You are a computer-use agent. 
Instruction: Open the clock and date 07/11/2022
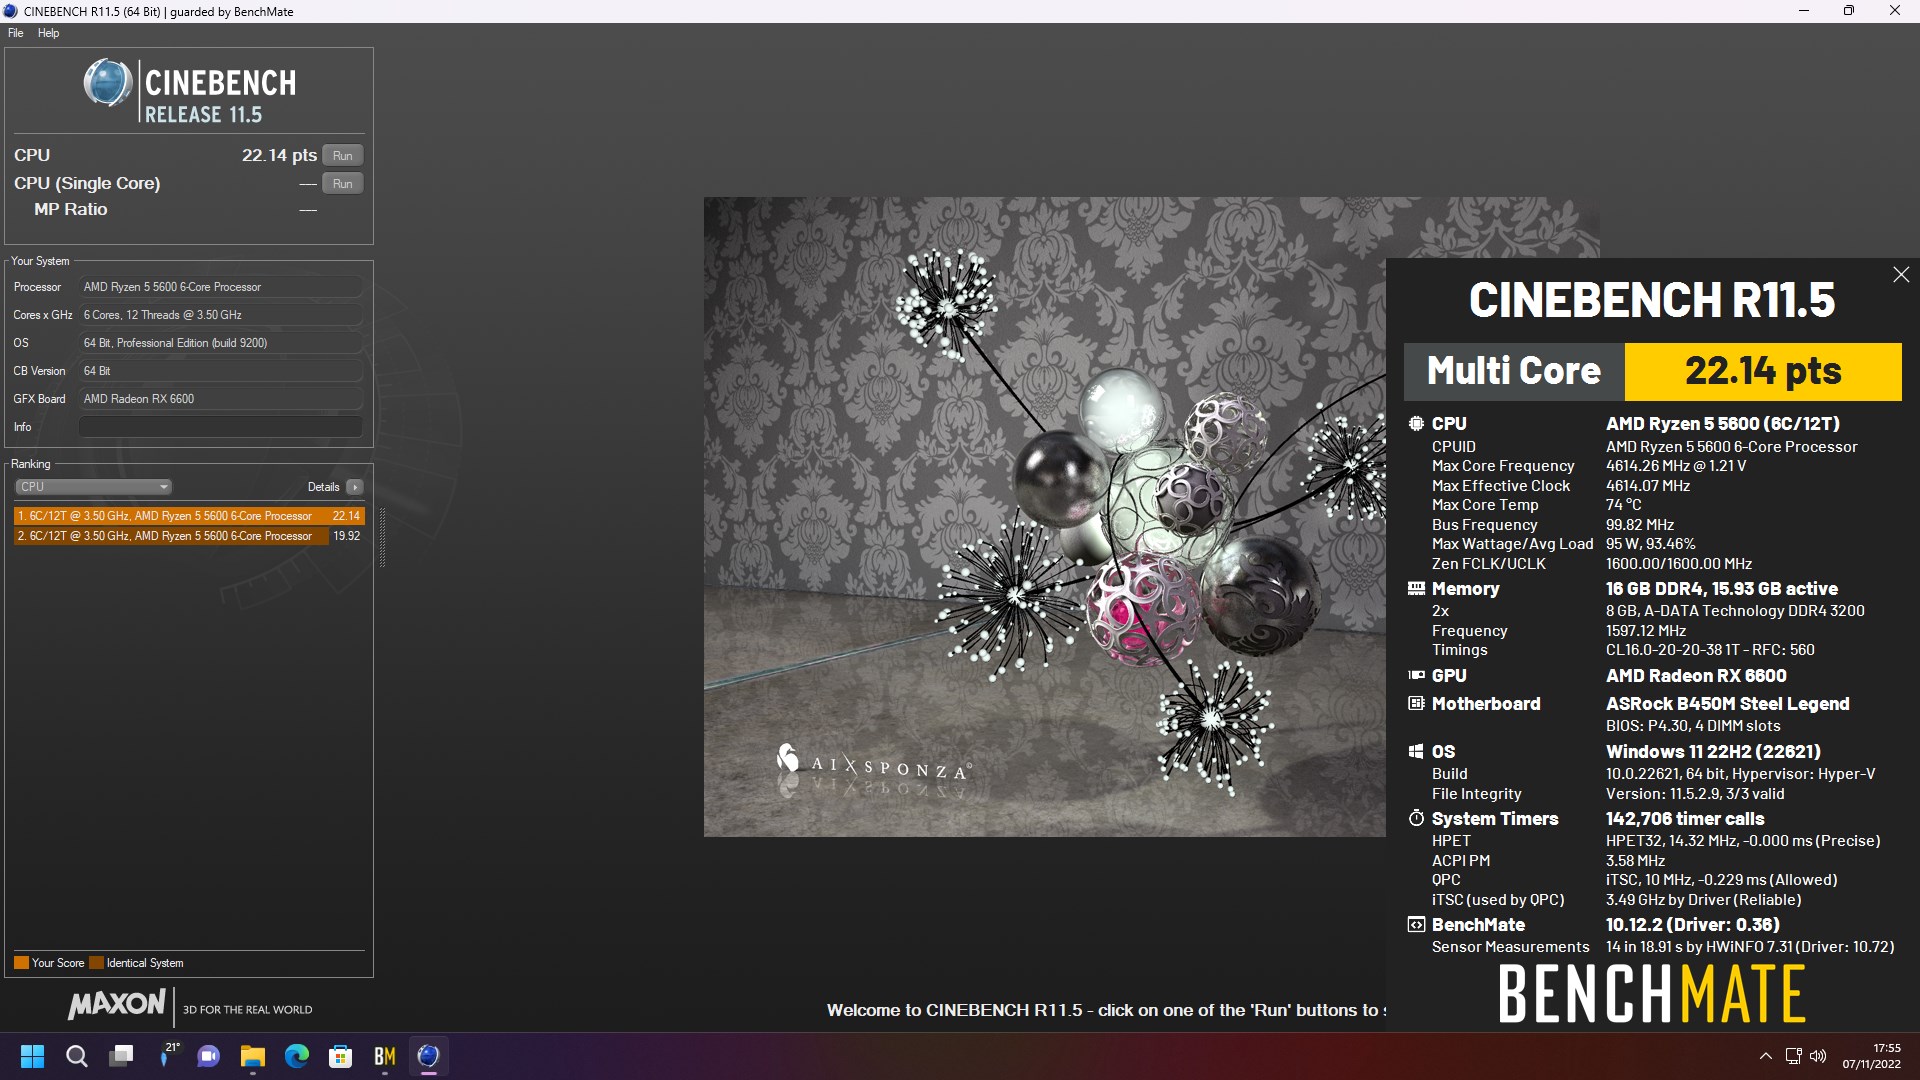coord(1871,1056)
